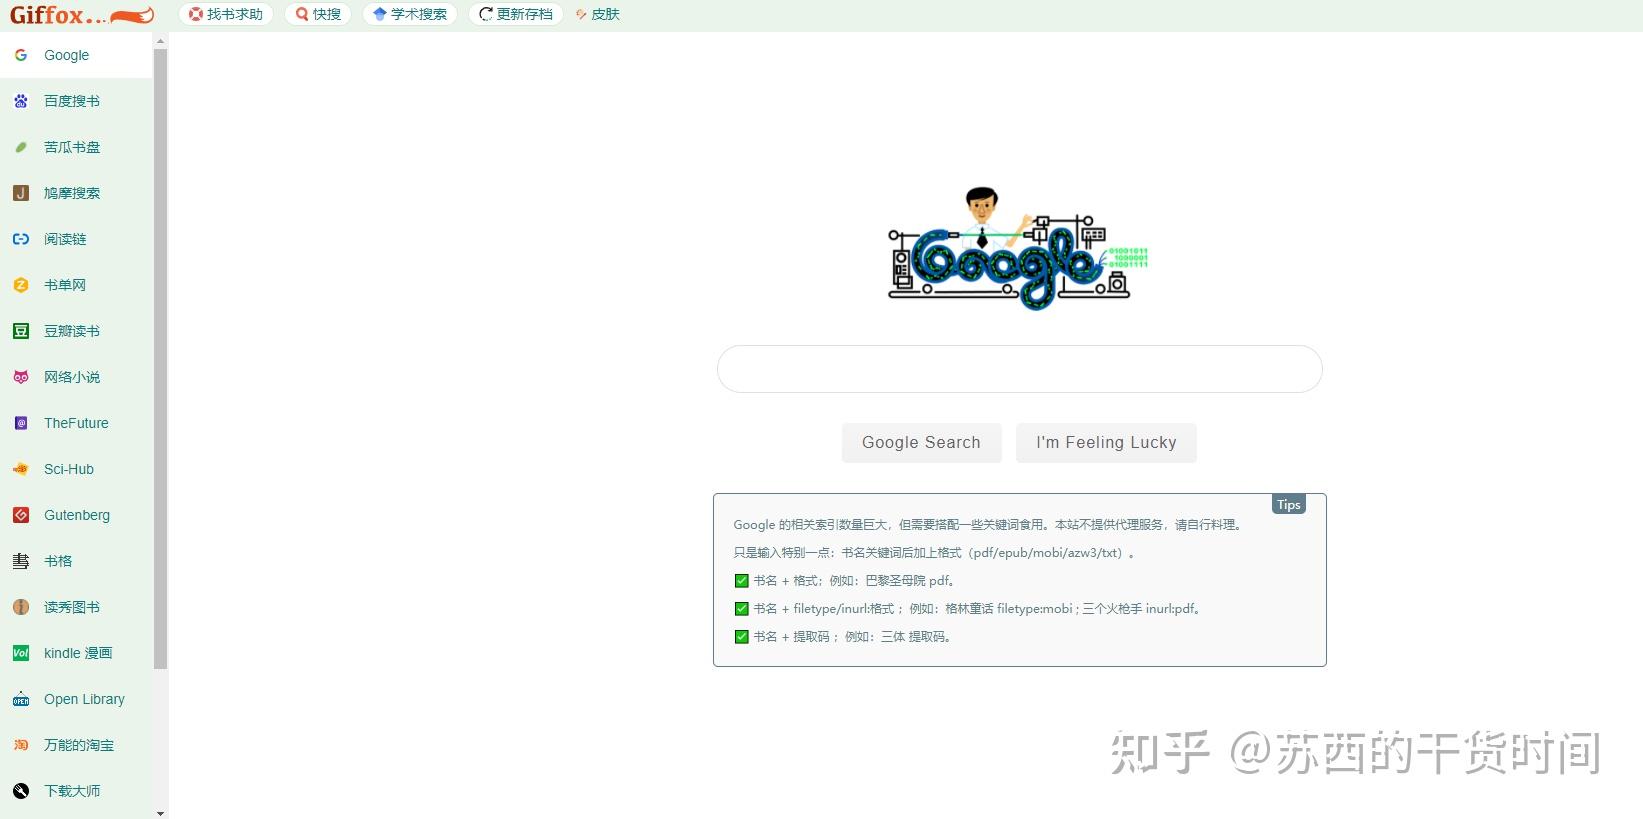Open the Open Library icon entry

click(x=76, y=699)
